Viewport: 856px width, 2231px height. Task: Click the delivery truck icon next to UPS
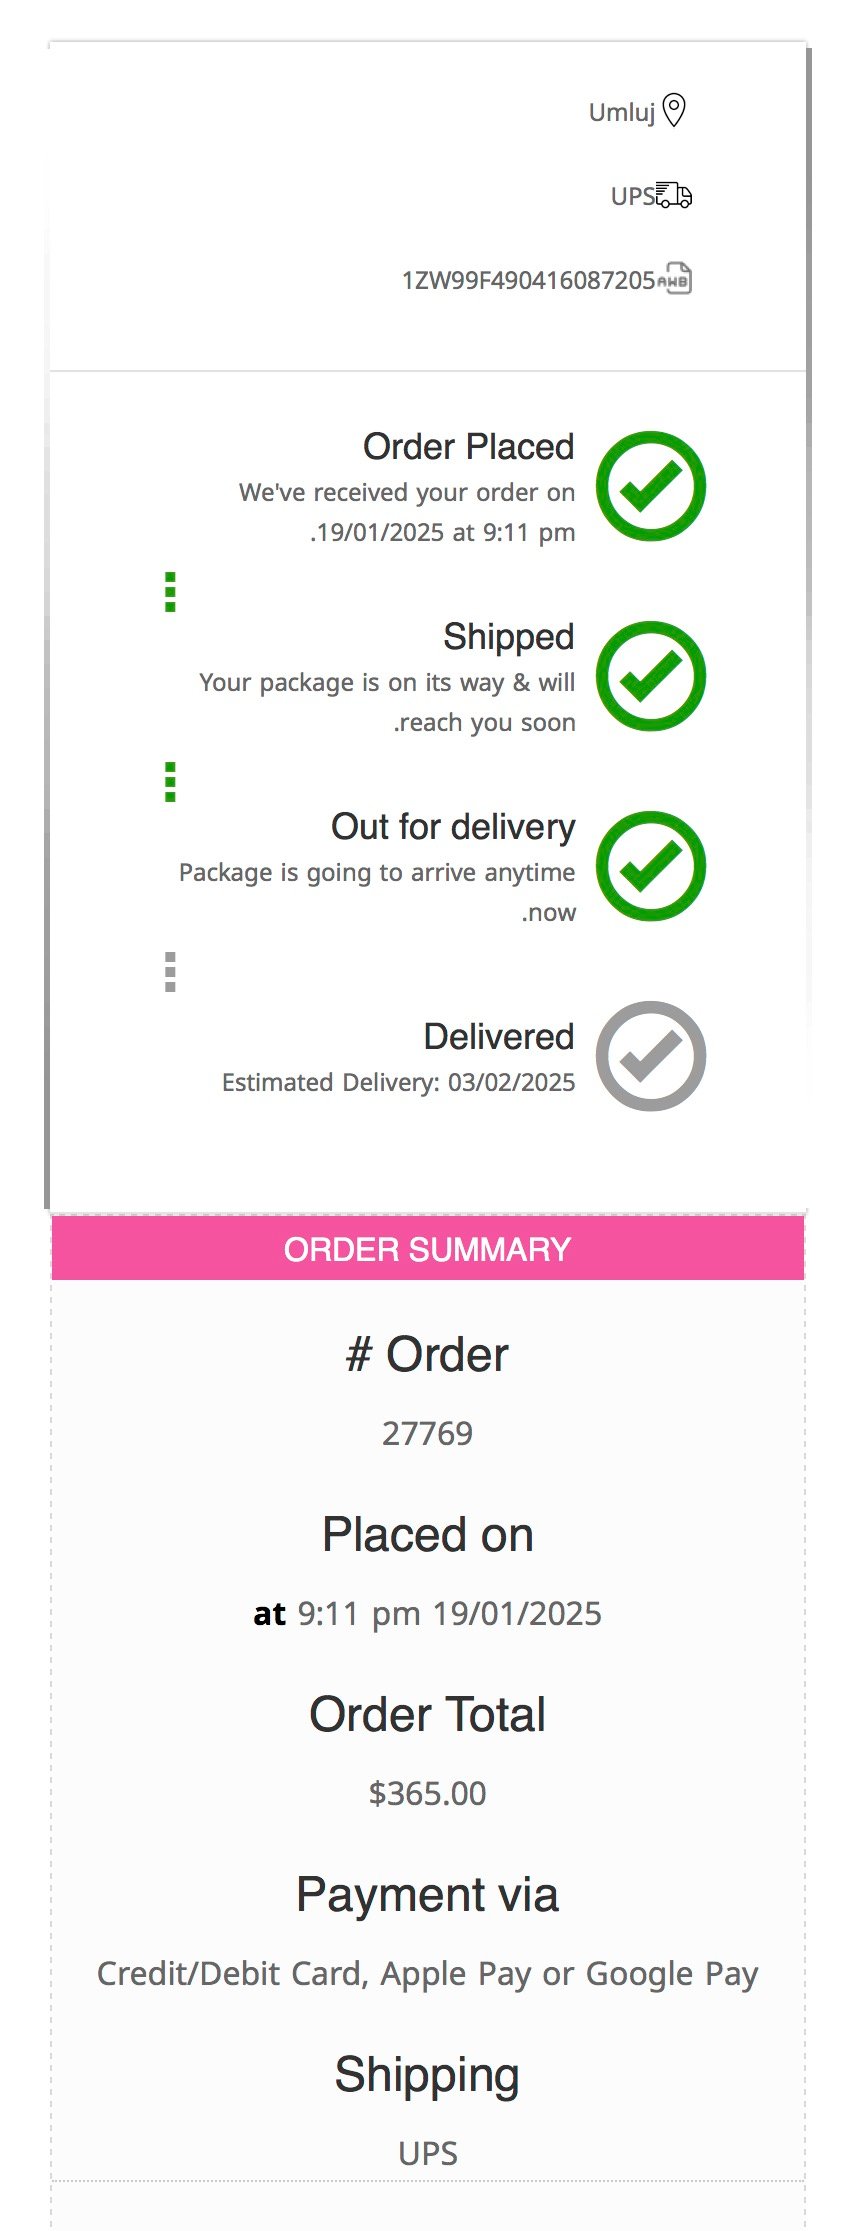point(674,195)
